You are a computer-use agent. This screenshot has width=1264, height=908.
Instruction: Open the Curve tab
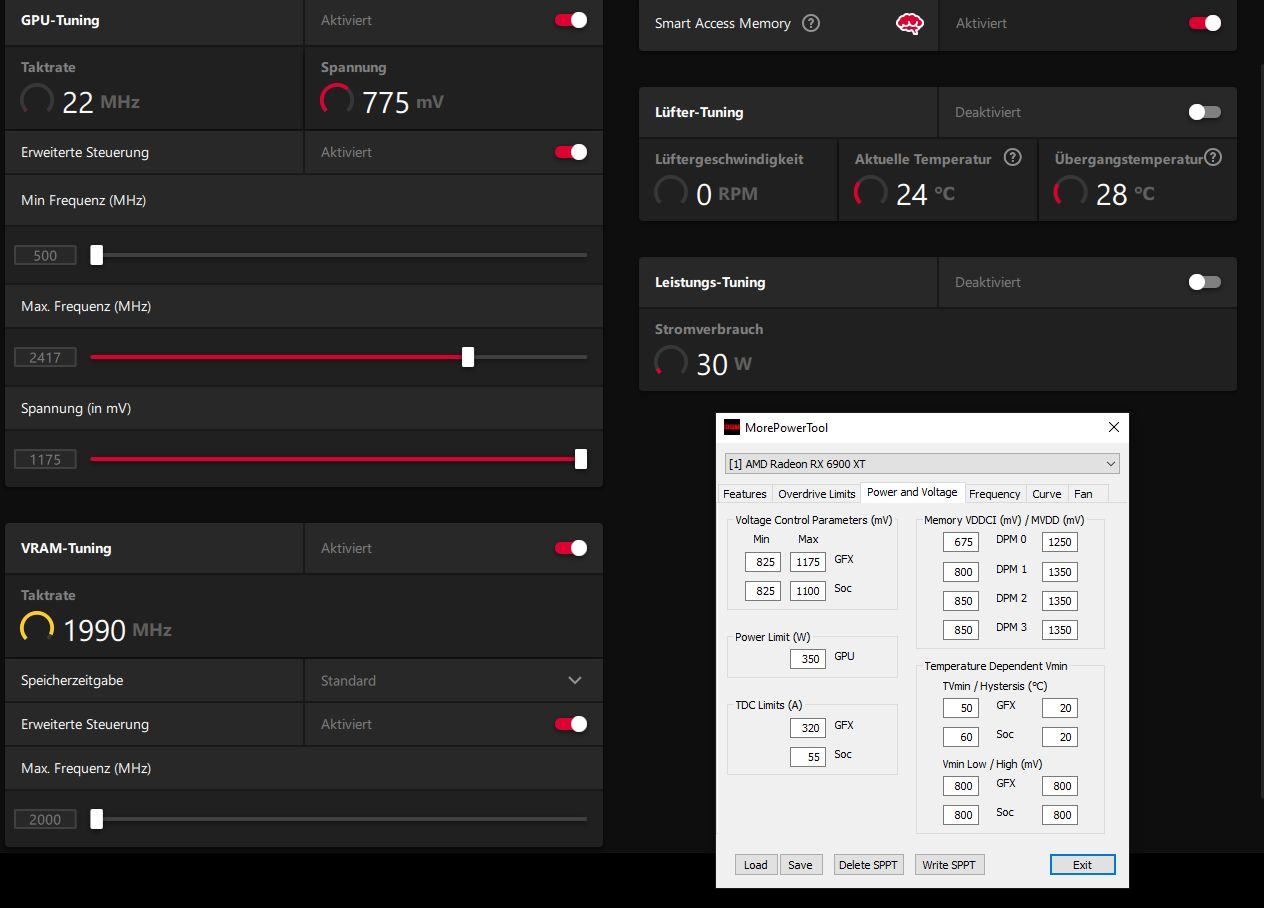pyautogui.click(x=1047, y=494)
